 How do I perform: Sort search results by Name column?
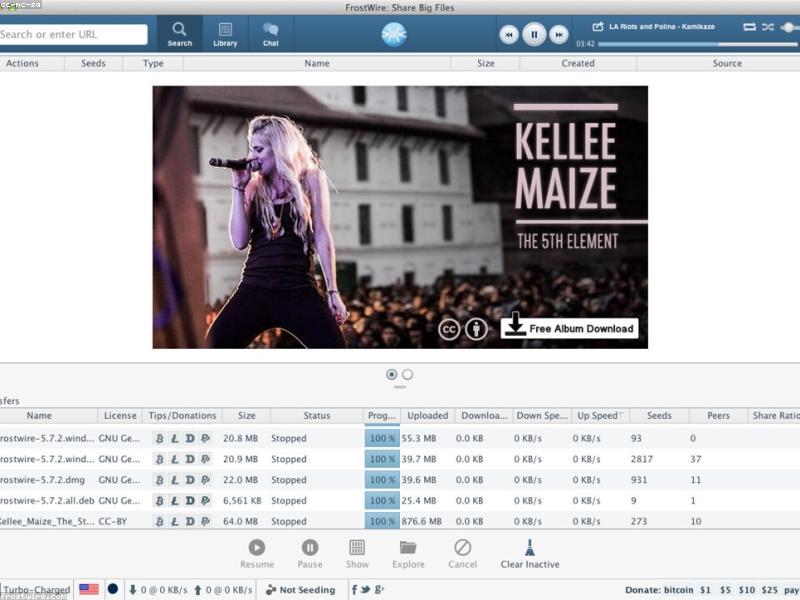point(317,63)
